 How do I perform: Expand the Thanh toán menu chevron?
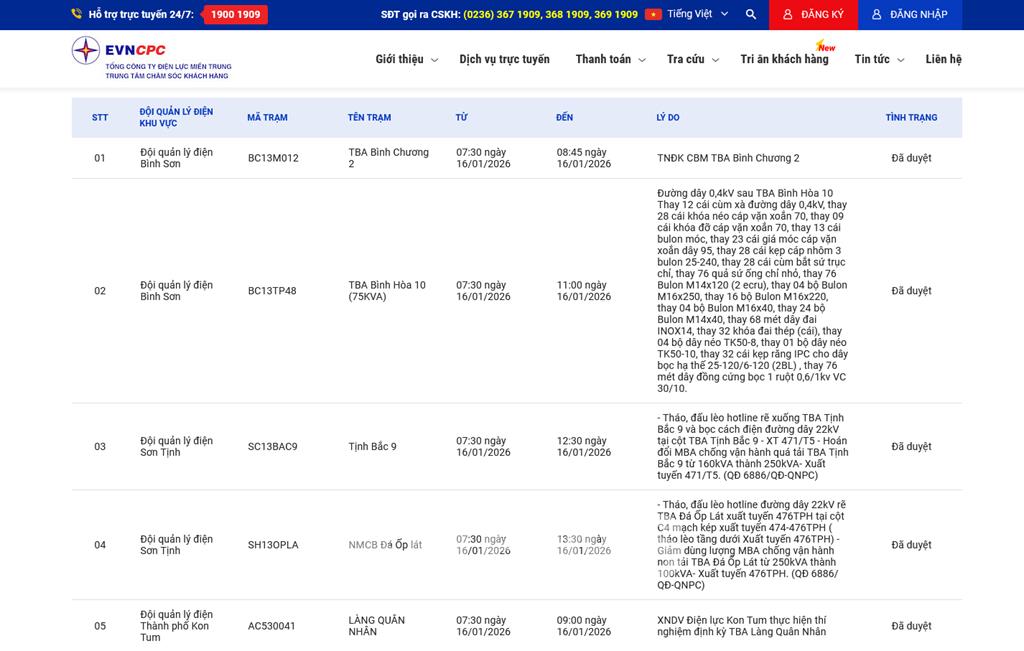pos(642,60)
